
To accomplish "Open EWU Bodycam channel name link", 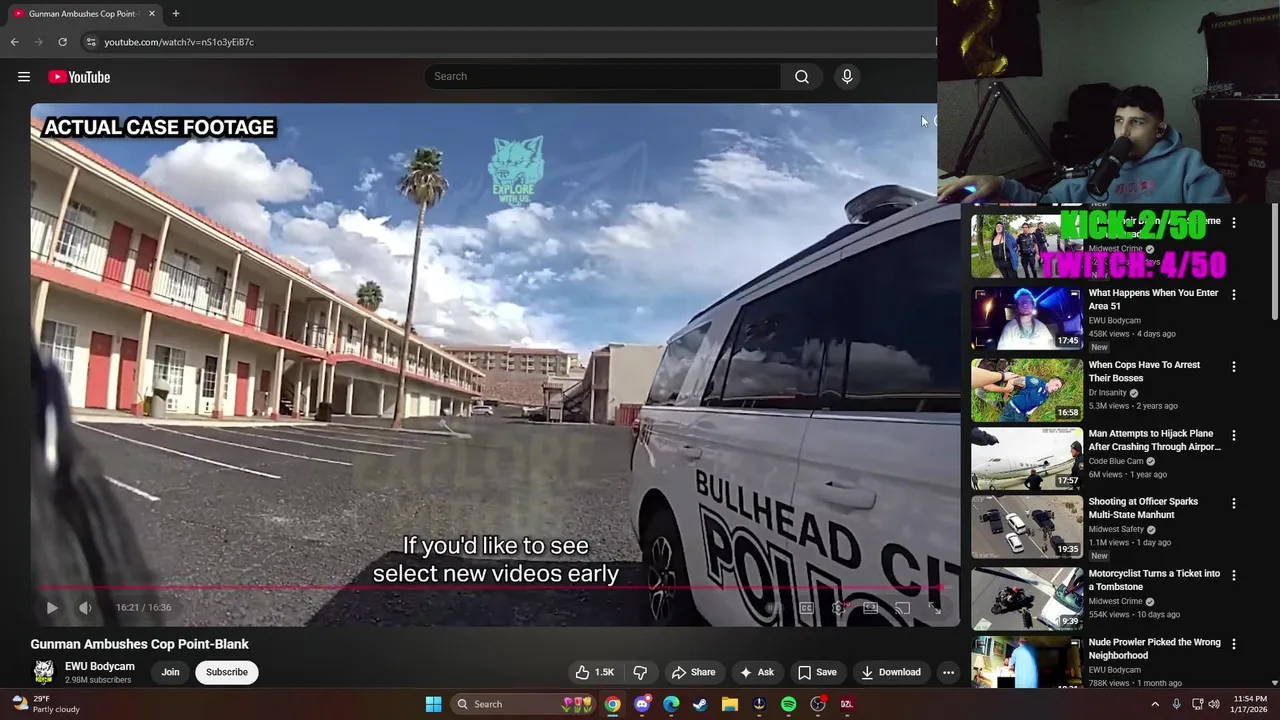I will coord(100,666).
